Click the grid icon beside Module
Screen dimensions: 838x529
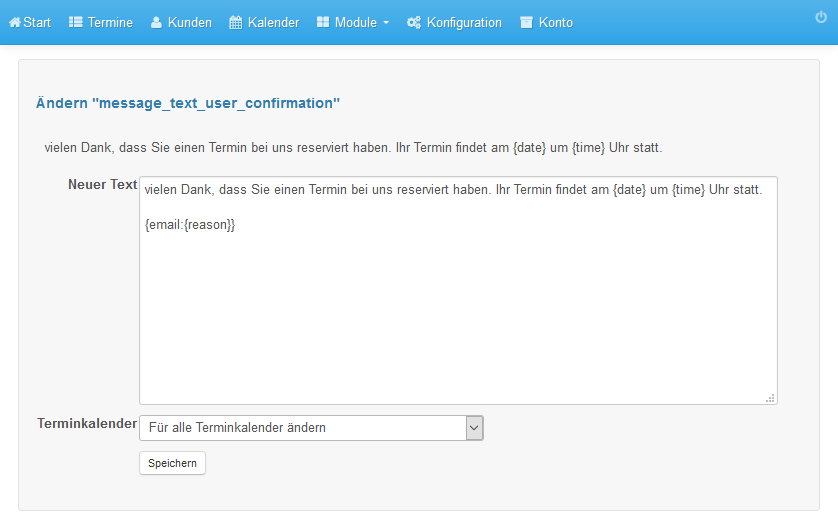point(323,22)
